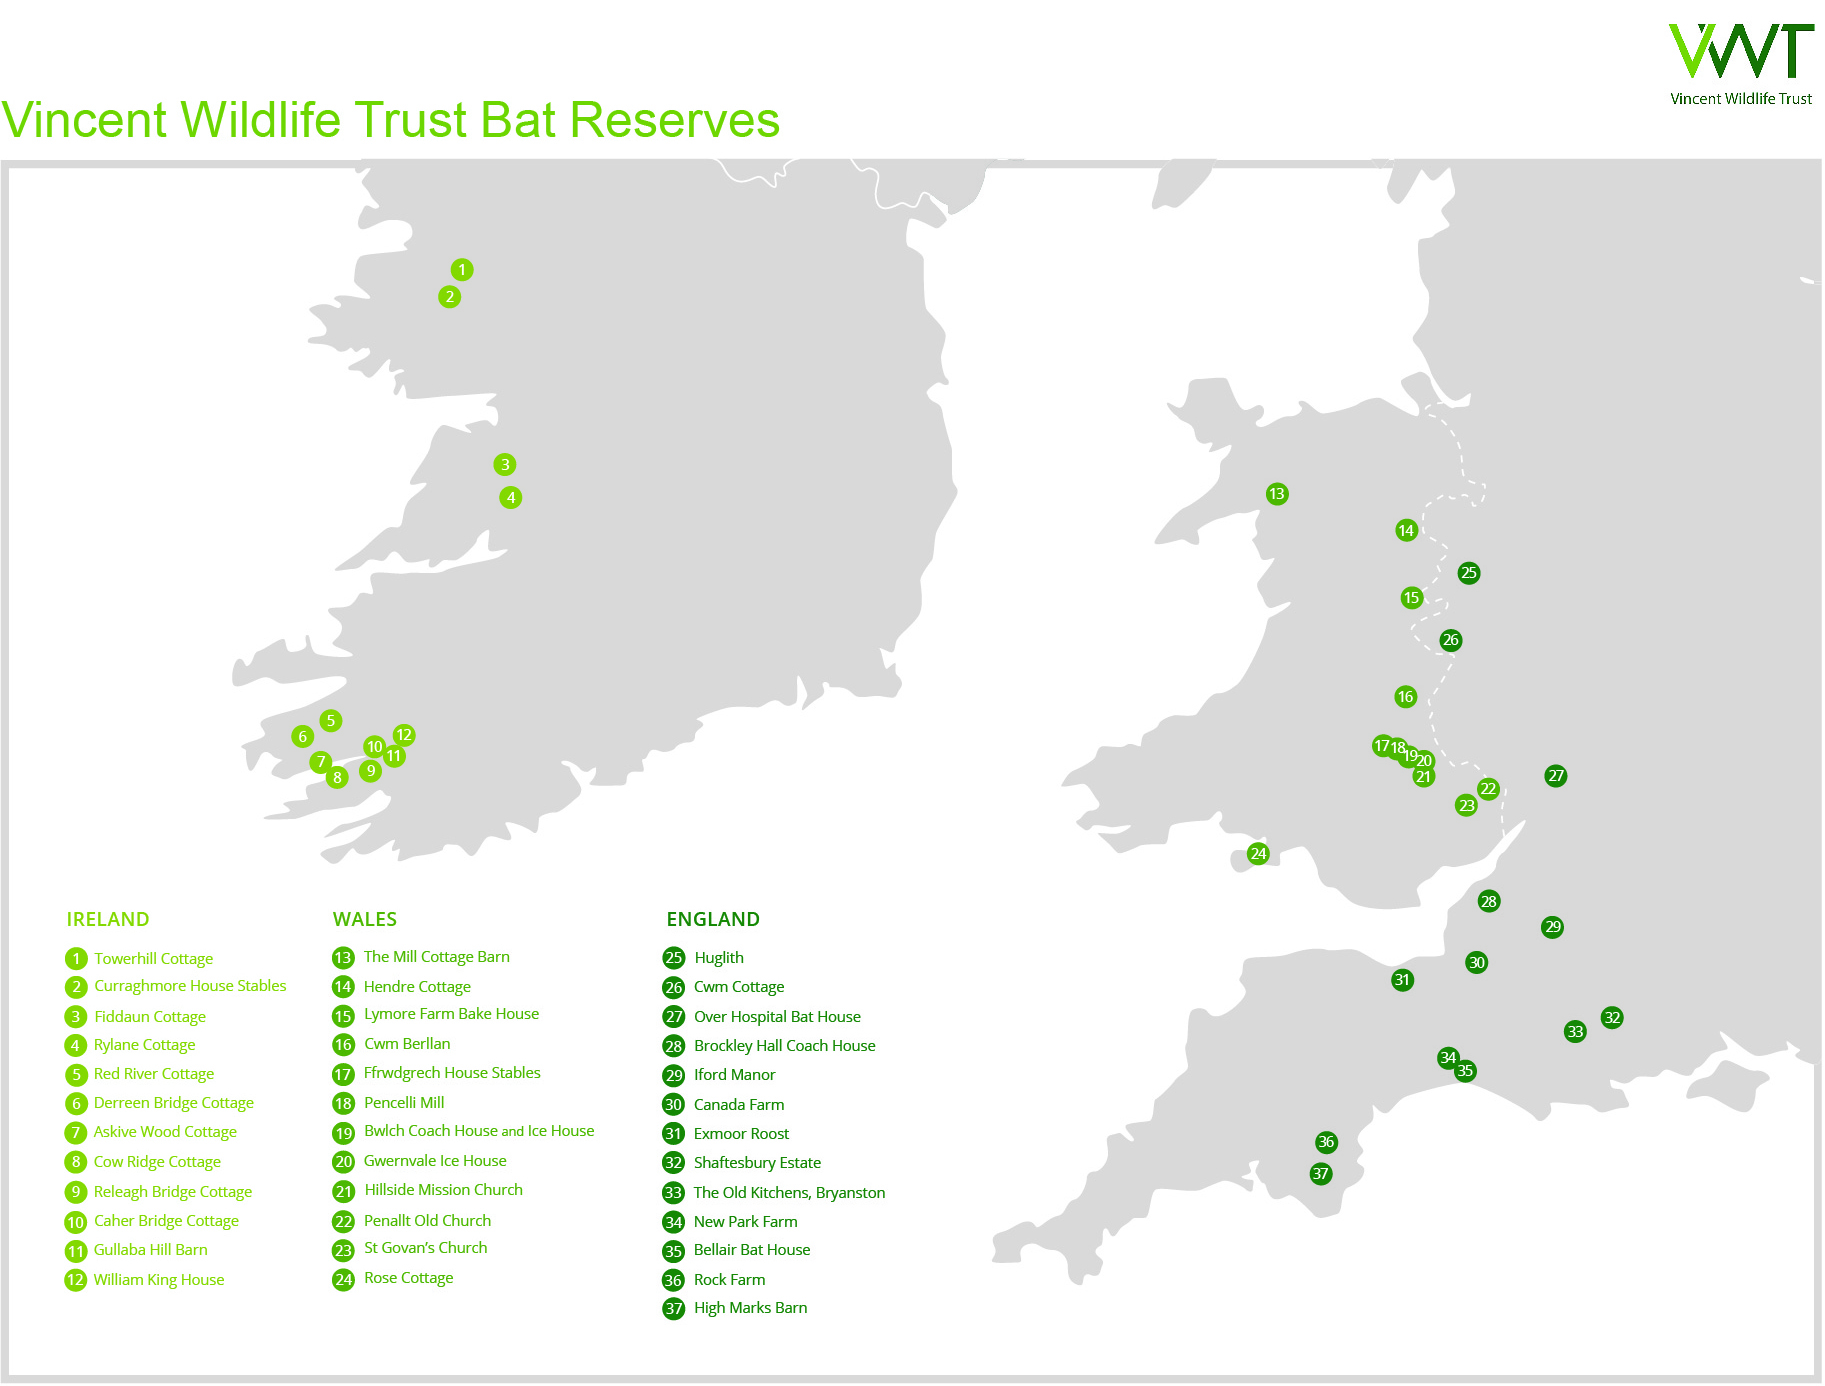Select 'Huglith' in the England legend

(719, 958)
